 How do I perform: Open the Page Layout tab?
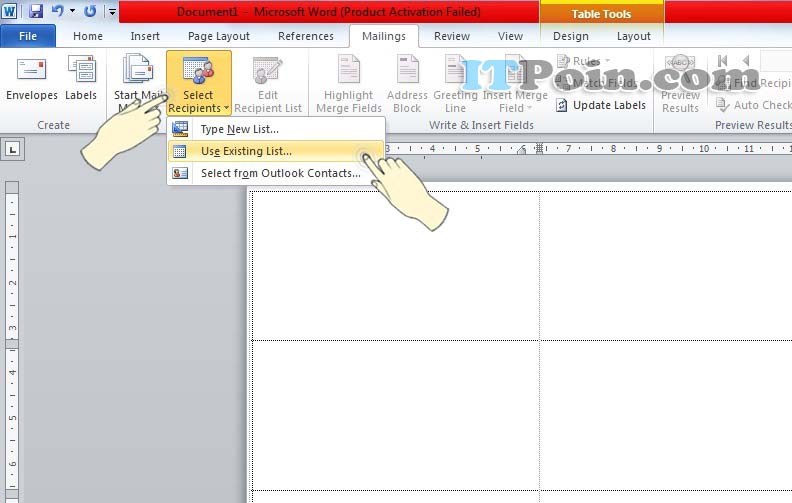click(x=219, y=36)
